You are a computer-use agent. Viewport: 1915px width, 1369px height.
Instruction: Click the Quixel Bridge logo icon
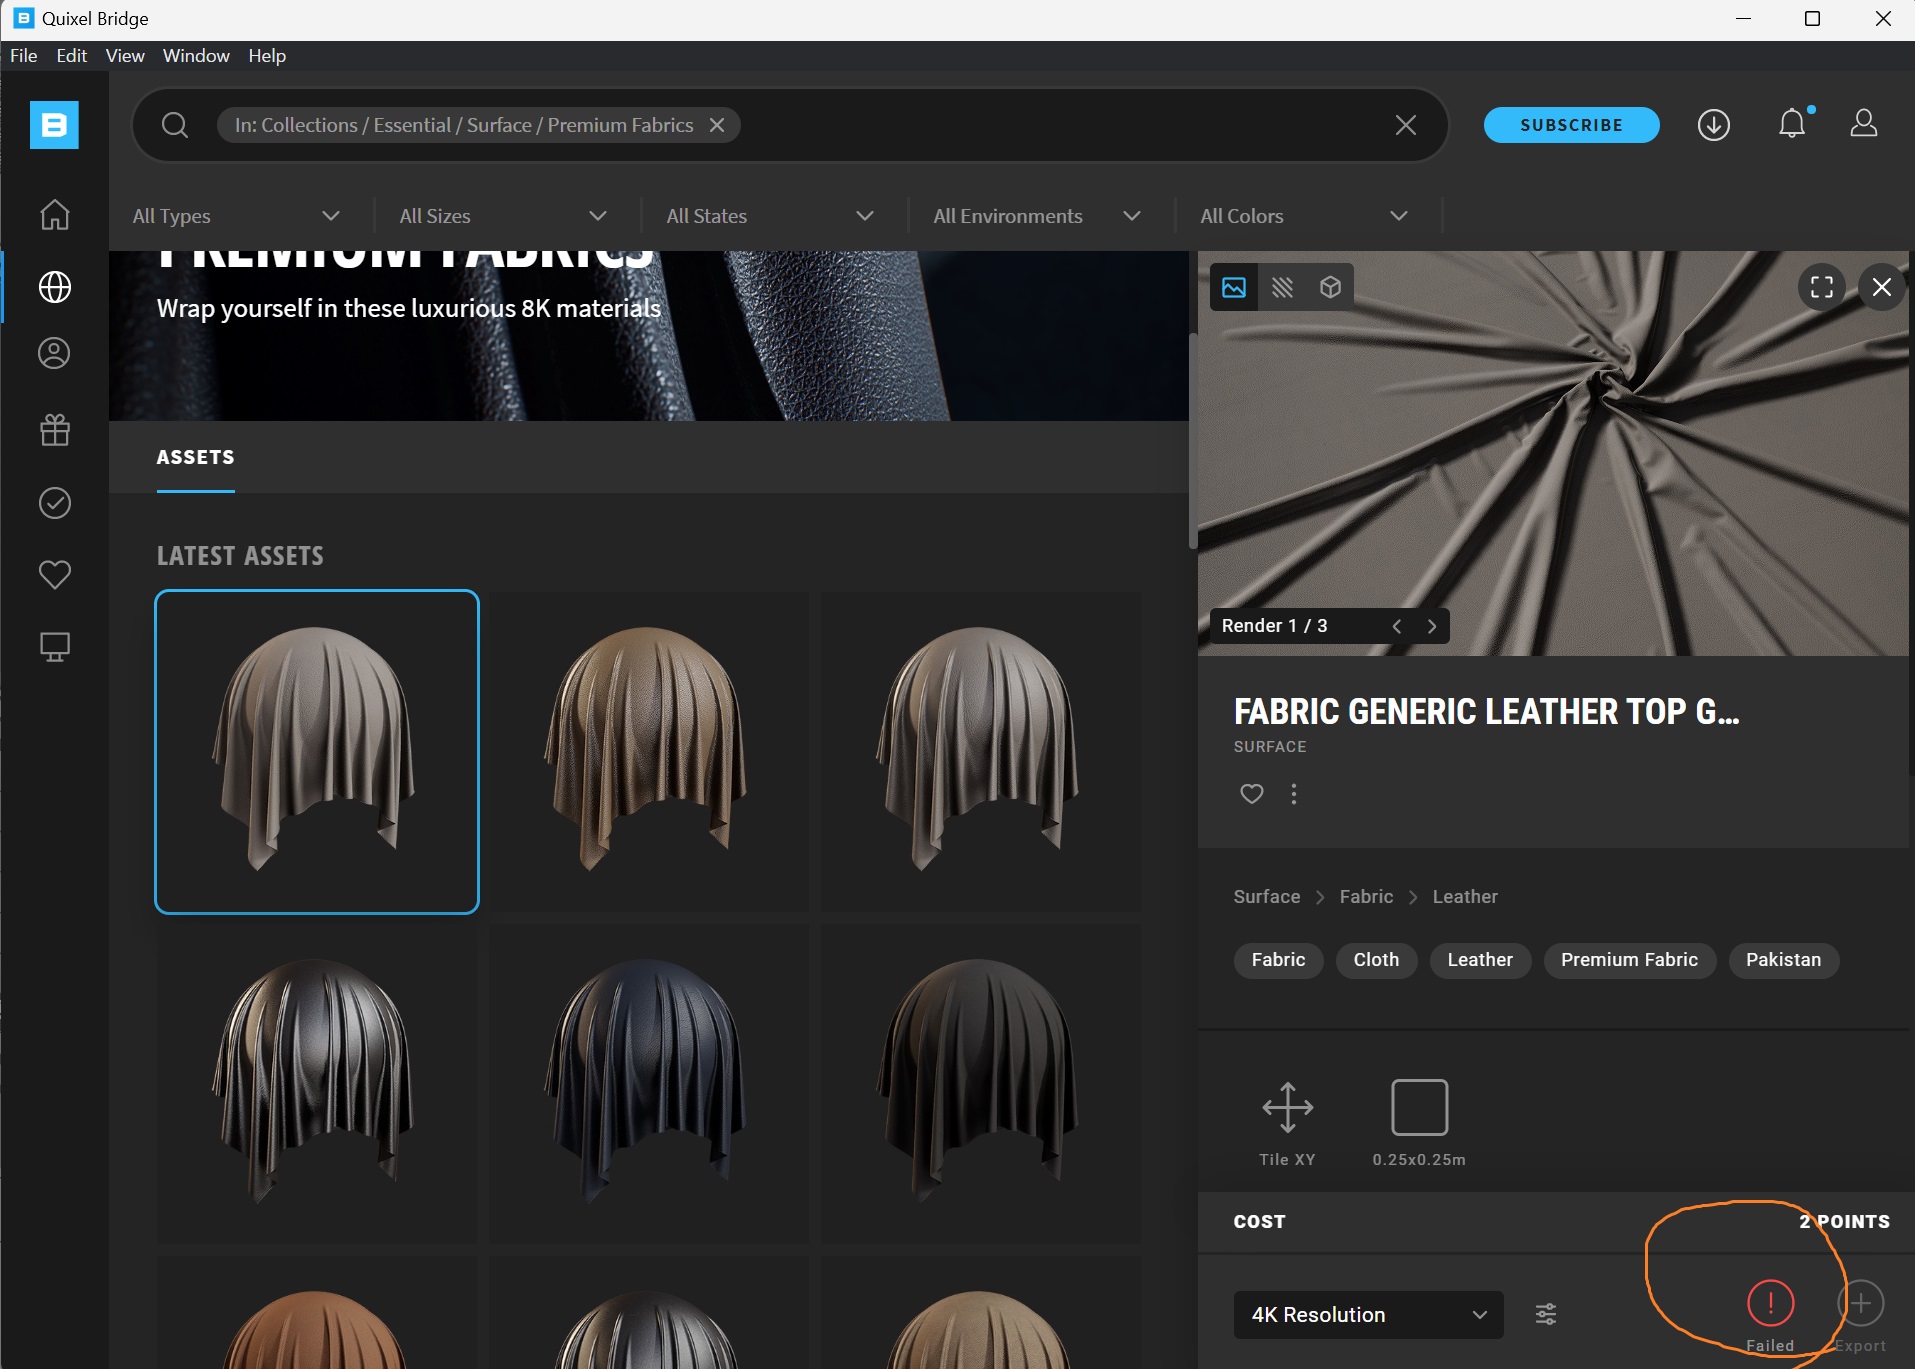click(x=54, y=125)
